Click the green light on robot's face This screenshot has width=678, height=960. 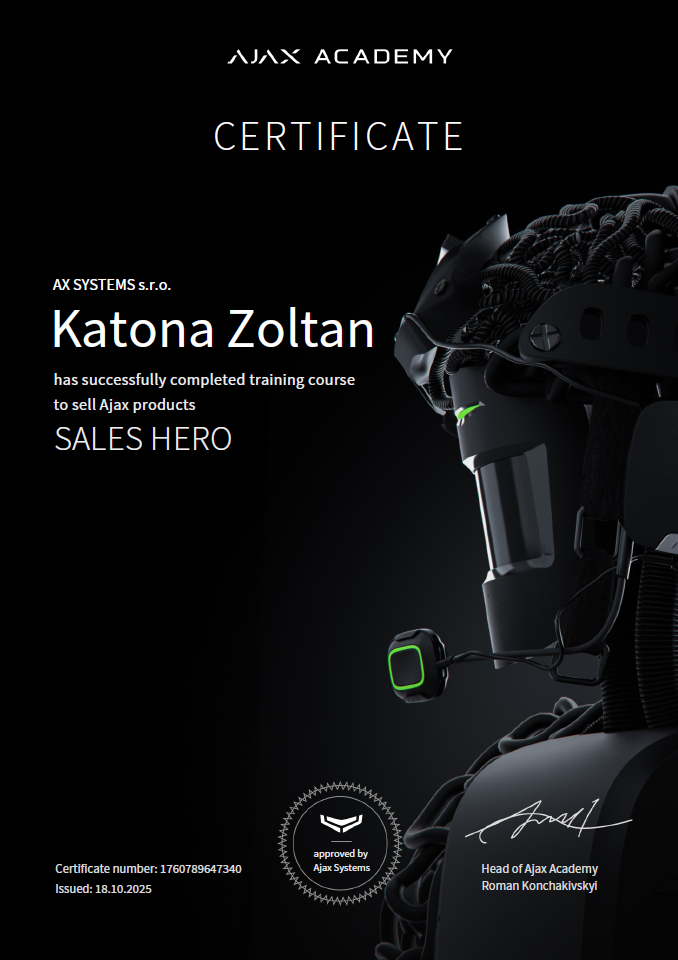[469, 411]
